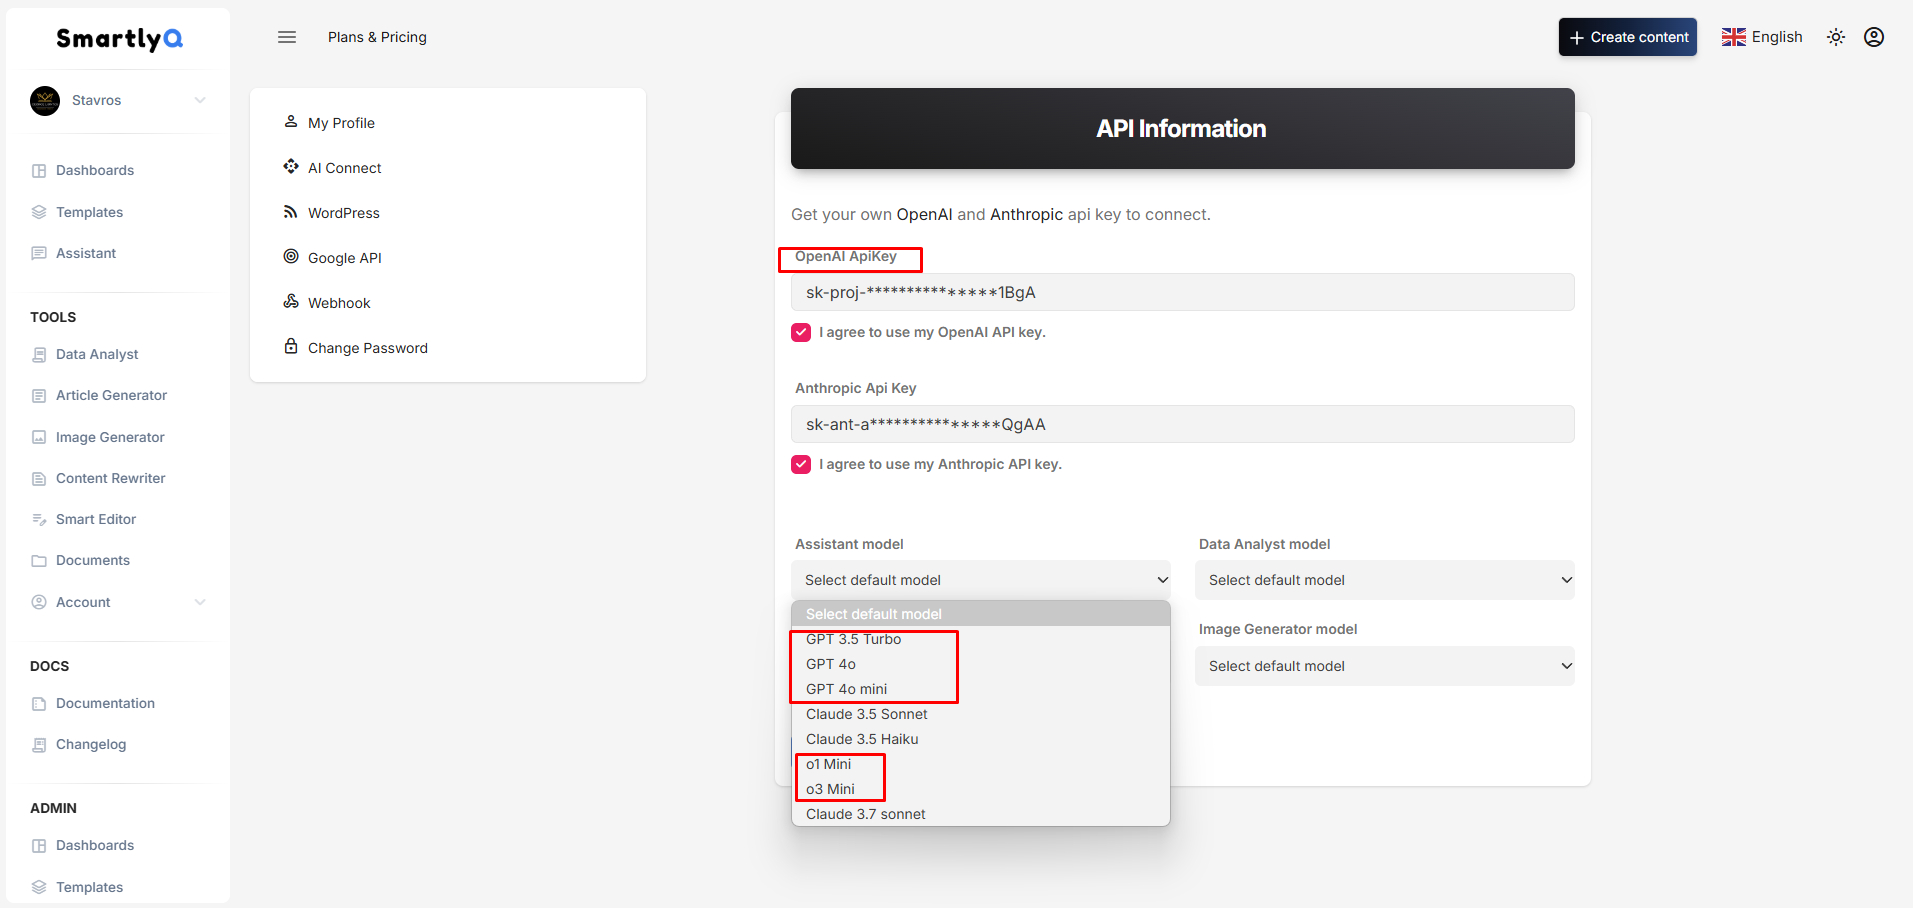Click the Documents folder icon
This screenshot has height=908, width=1913.
tap(39, 561)
